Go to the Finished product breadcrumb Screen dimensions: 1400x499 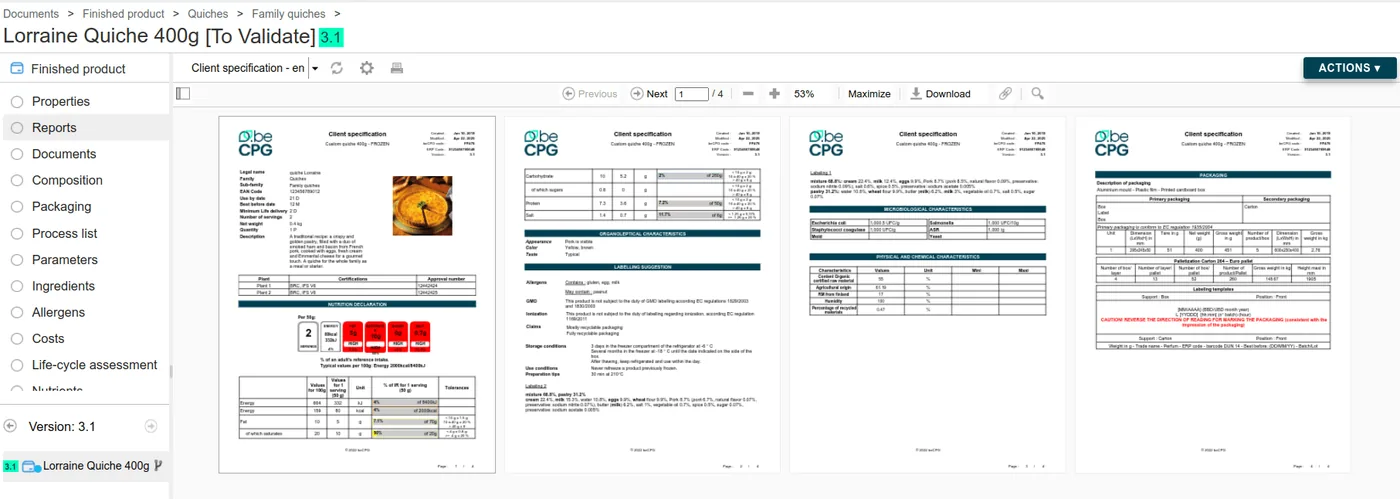click(123, 14)
